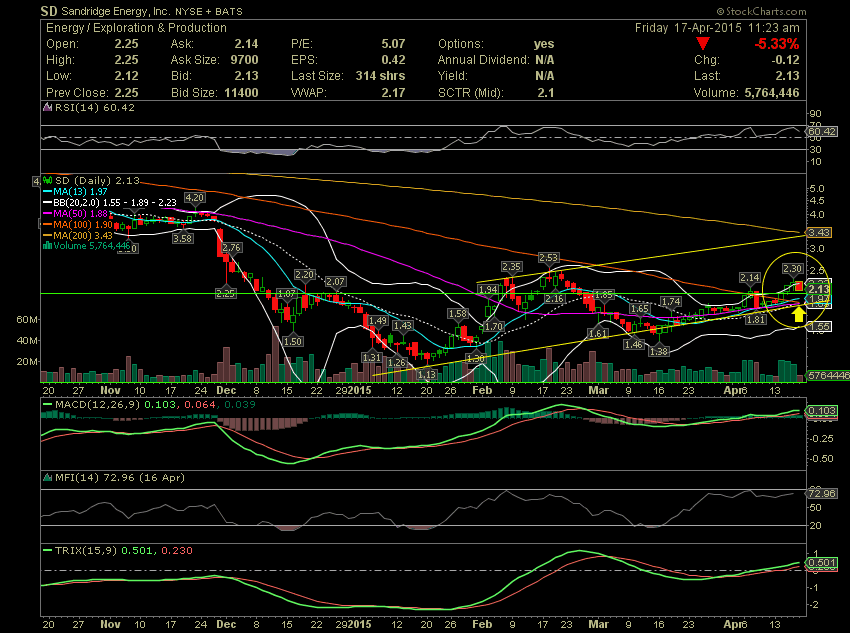Click the MA(50) legend entry
The width and height of the screenshot is (850, 633).
[75, 214]
